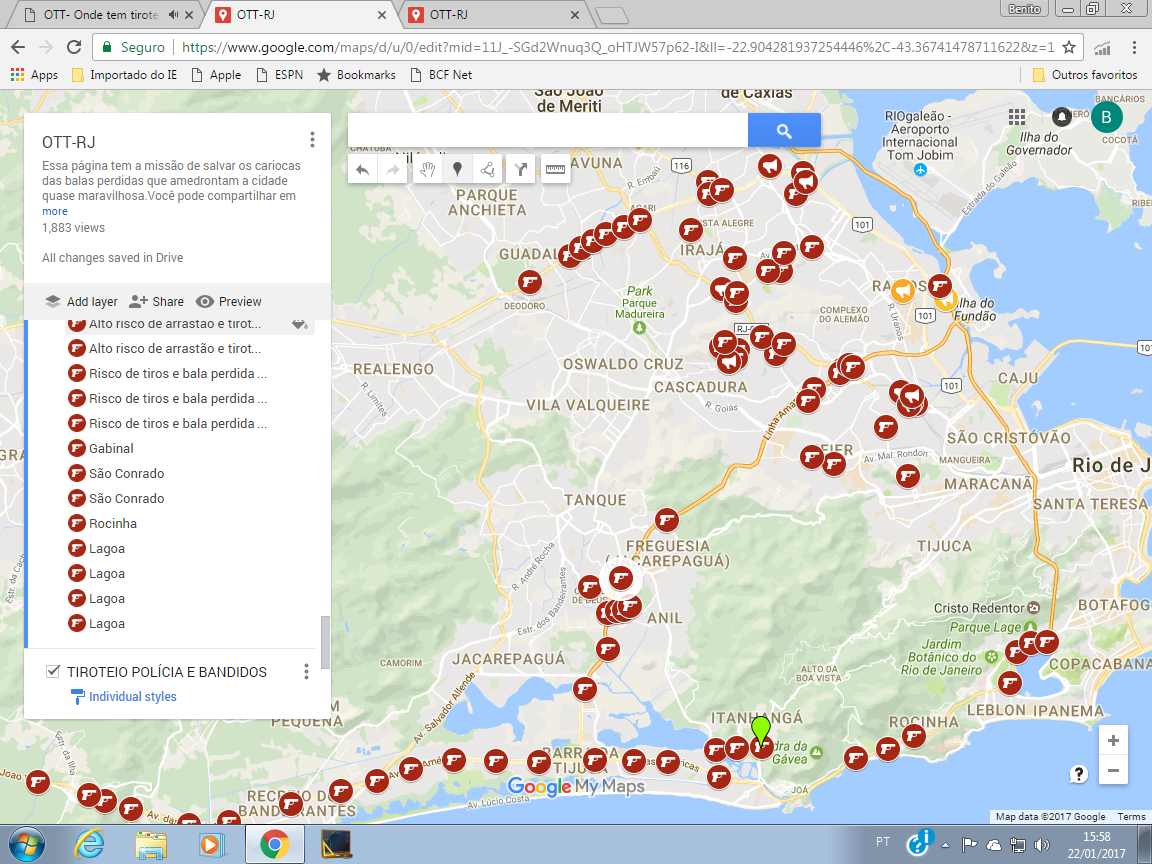Open the Apple bookmark
This screenshot has width=1152, height=864.
tap(216, 75)
